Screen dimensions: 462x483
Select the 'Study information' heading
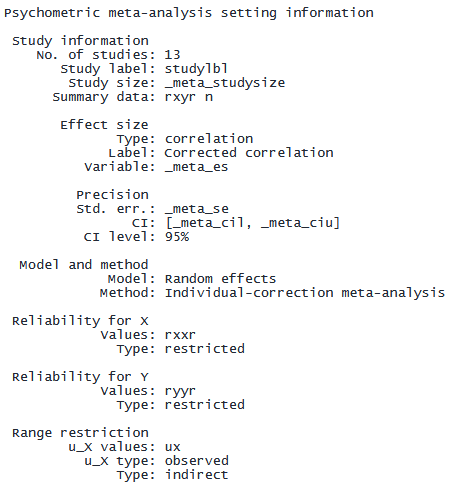pyautogui.click(x=80, y=41)
